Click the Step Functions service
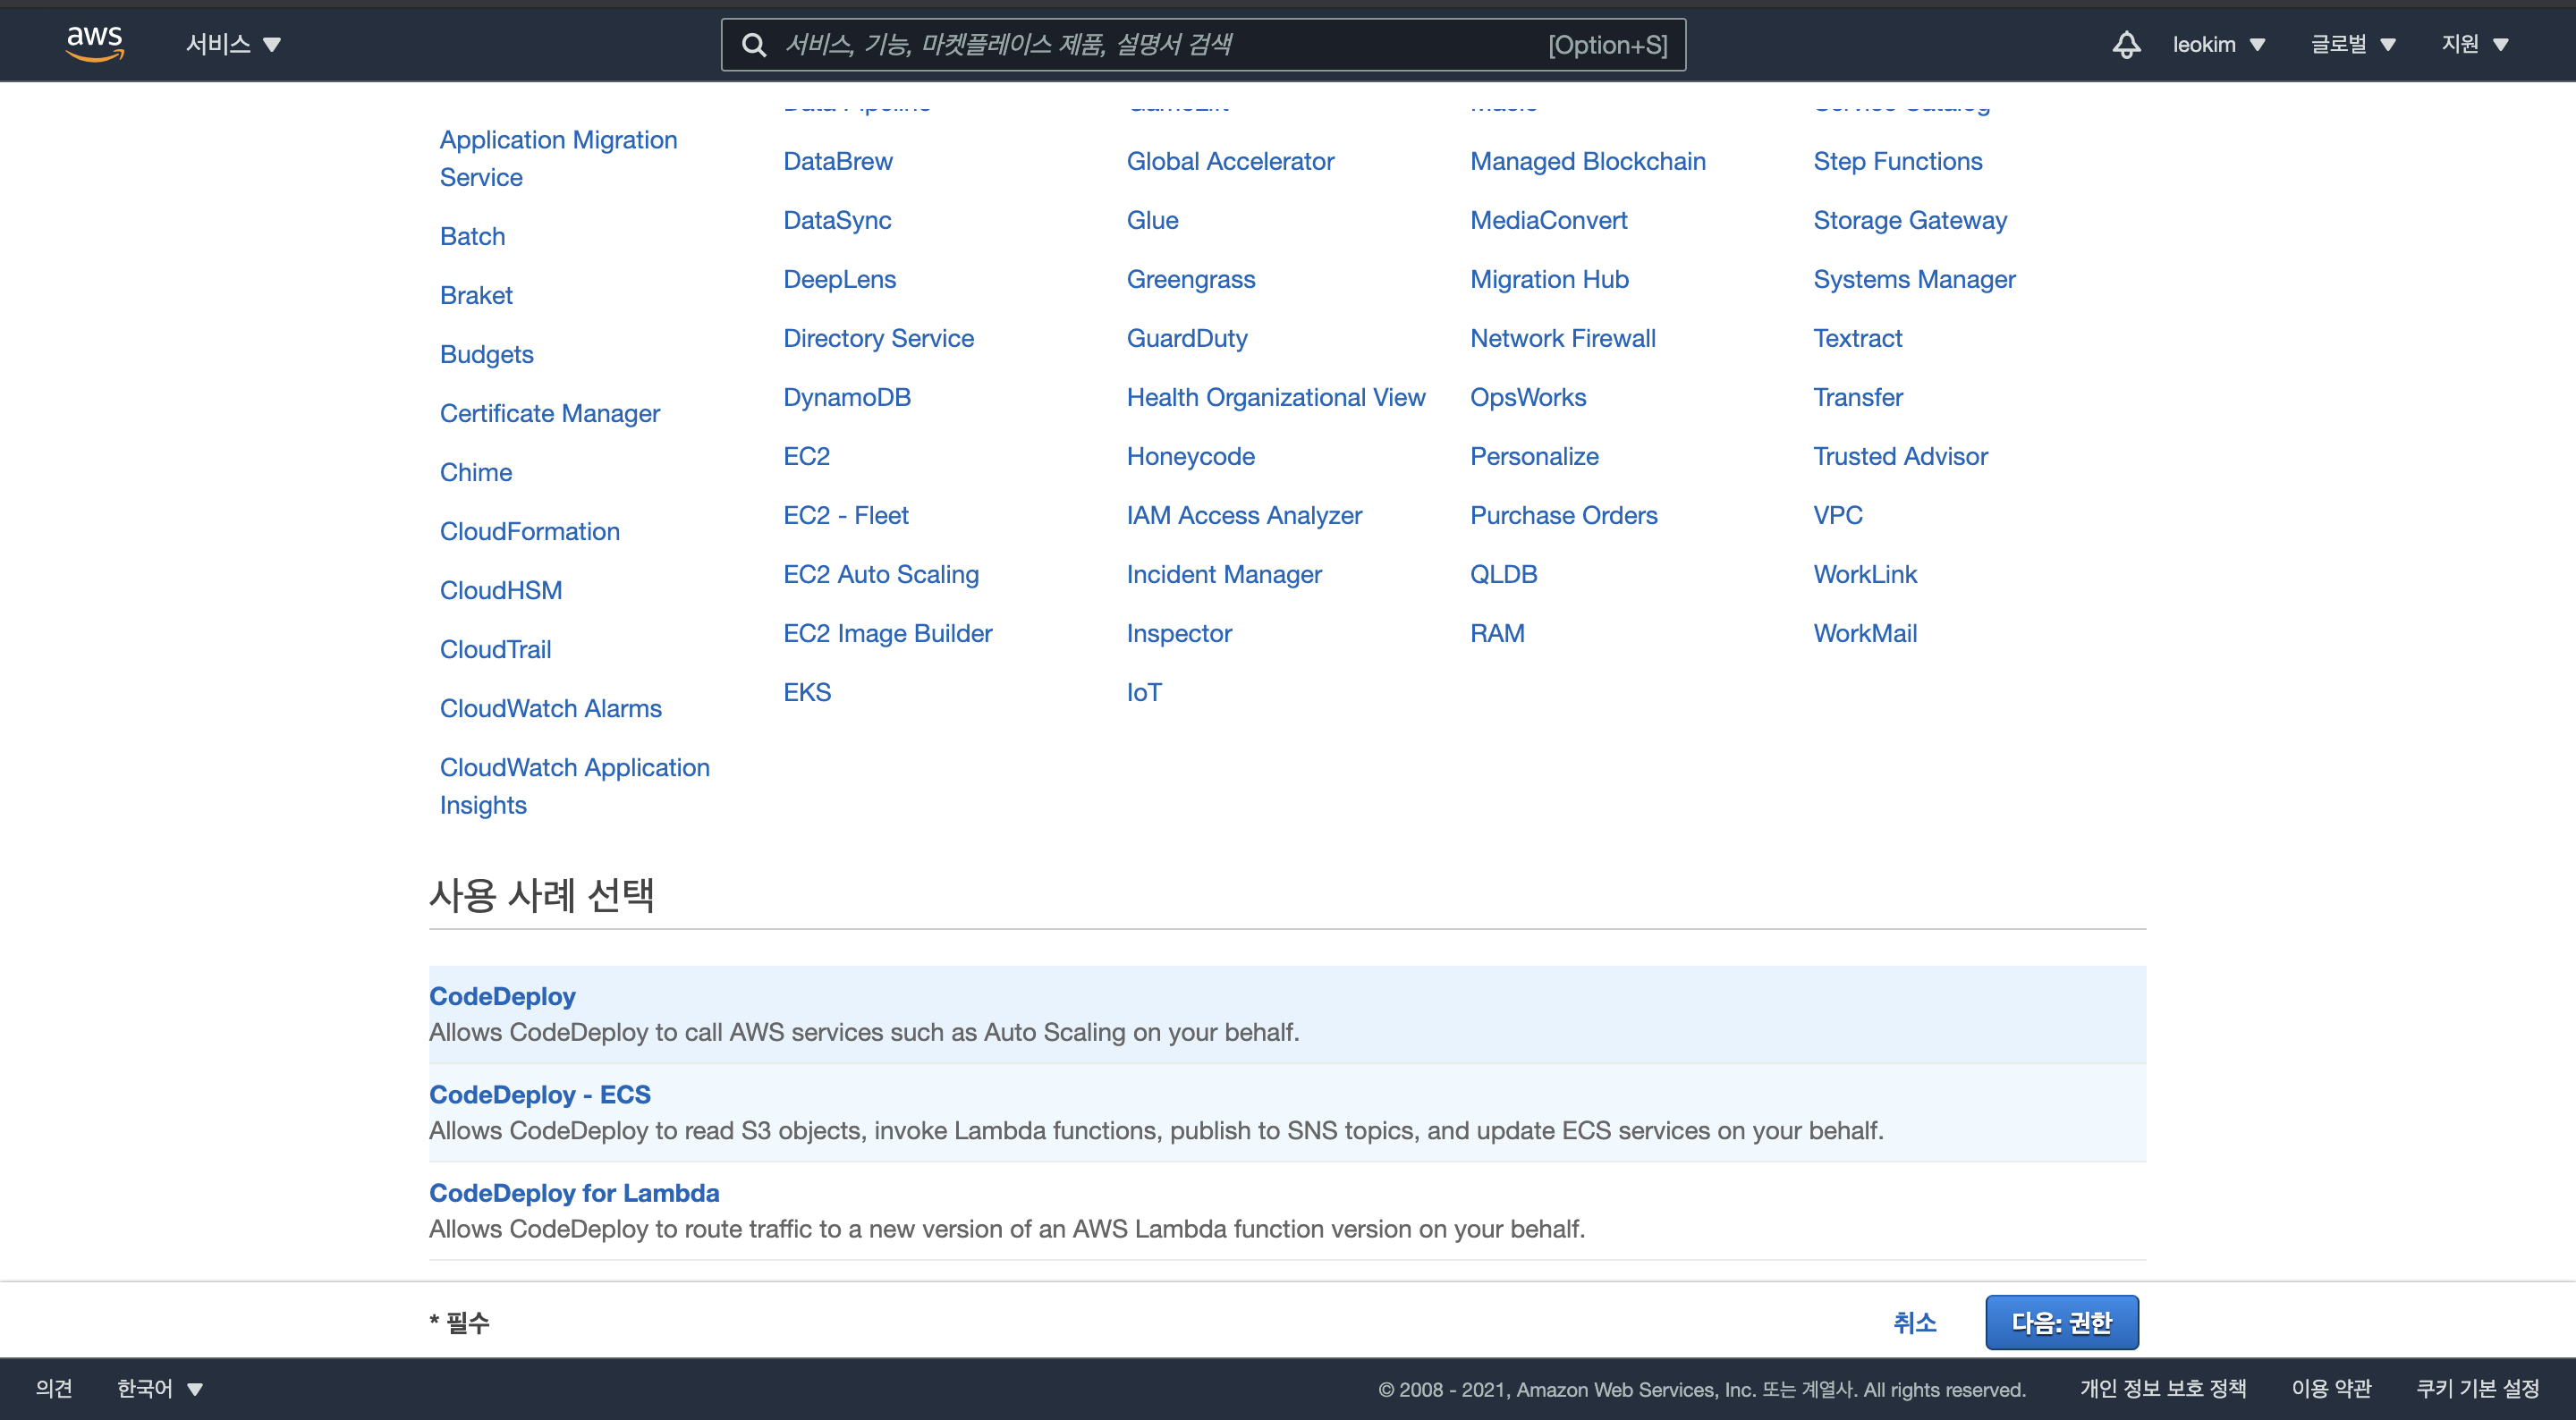Viewport: 2576px width, 1420px height. (1897, 161)
